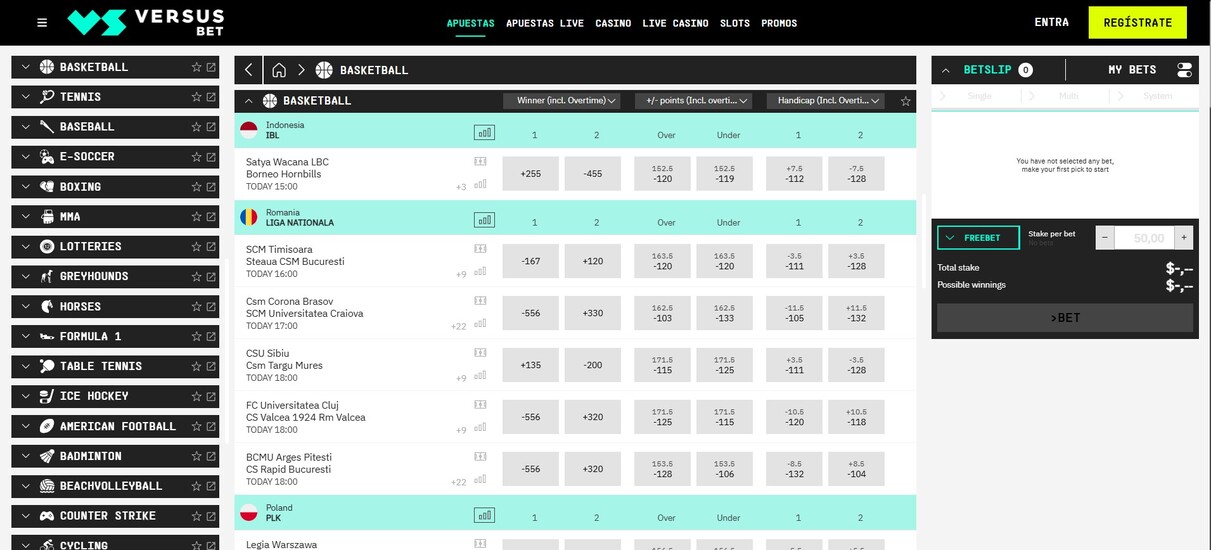1211x550 pixels.
Task: Open stats chart for Romania Liga Nationala
Action: (484, 220)
